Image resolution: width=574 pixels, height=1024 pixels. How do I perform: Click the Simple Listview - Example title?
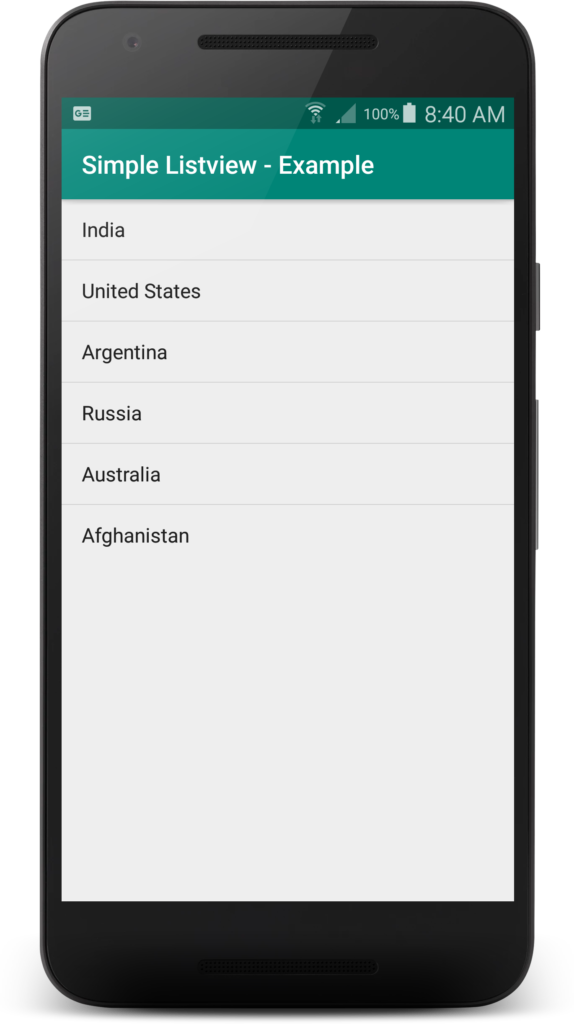[x=228, y=165]
